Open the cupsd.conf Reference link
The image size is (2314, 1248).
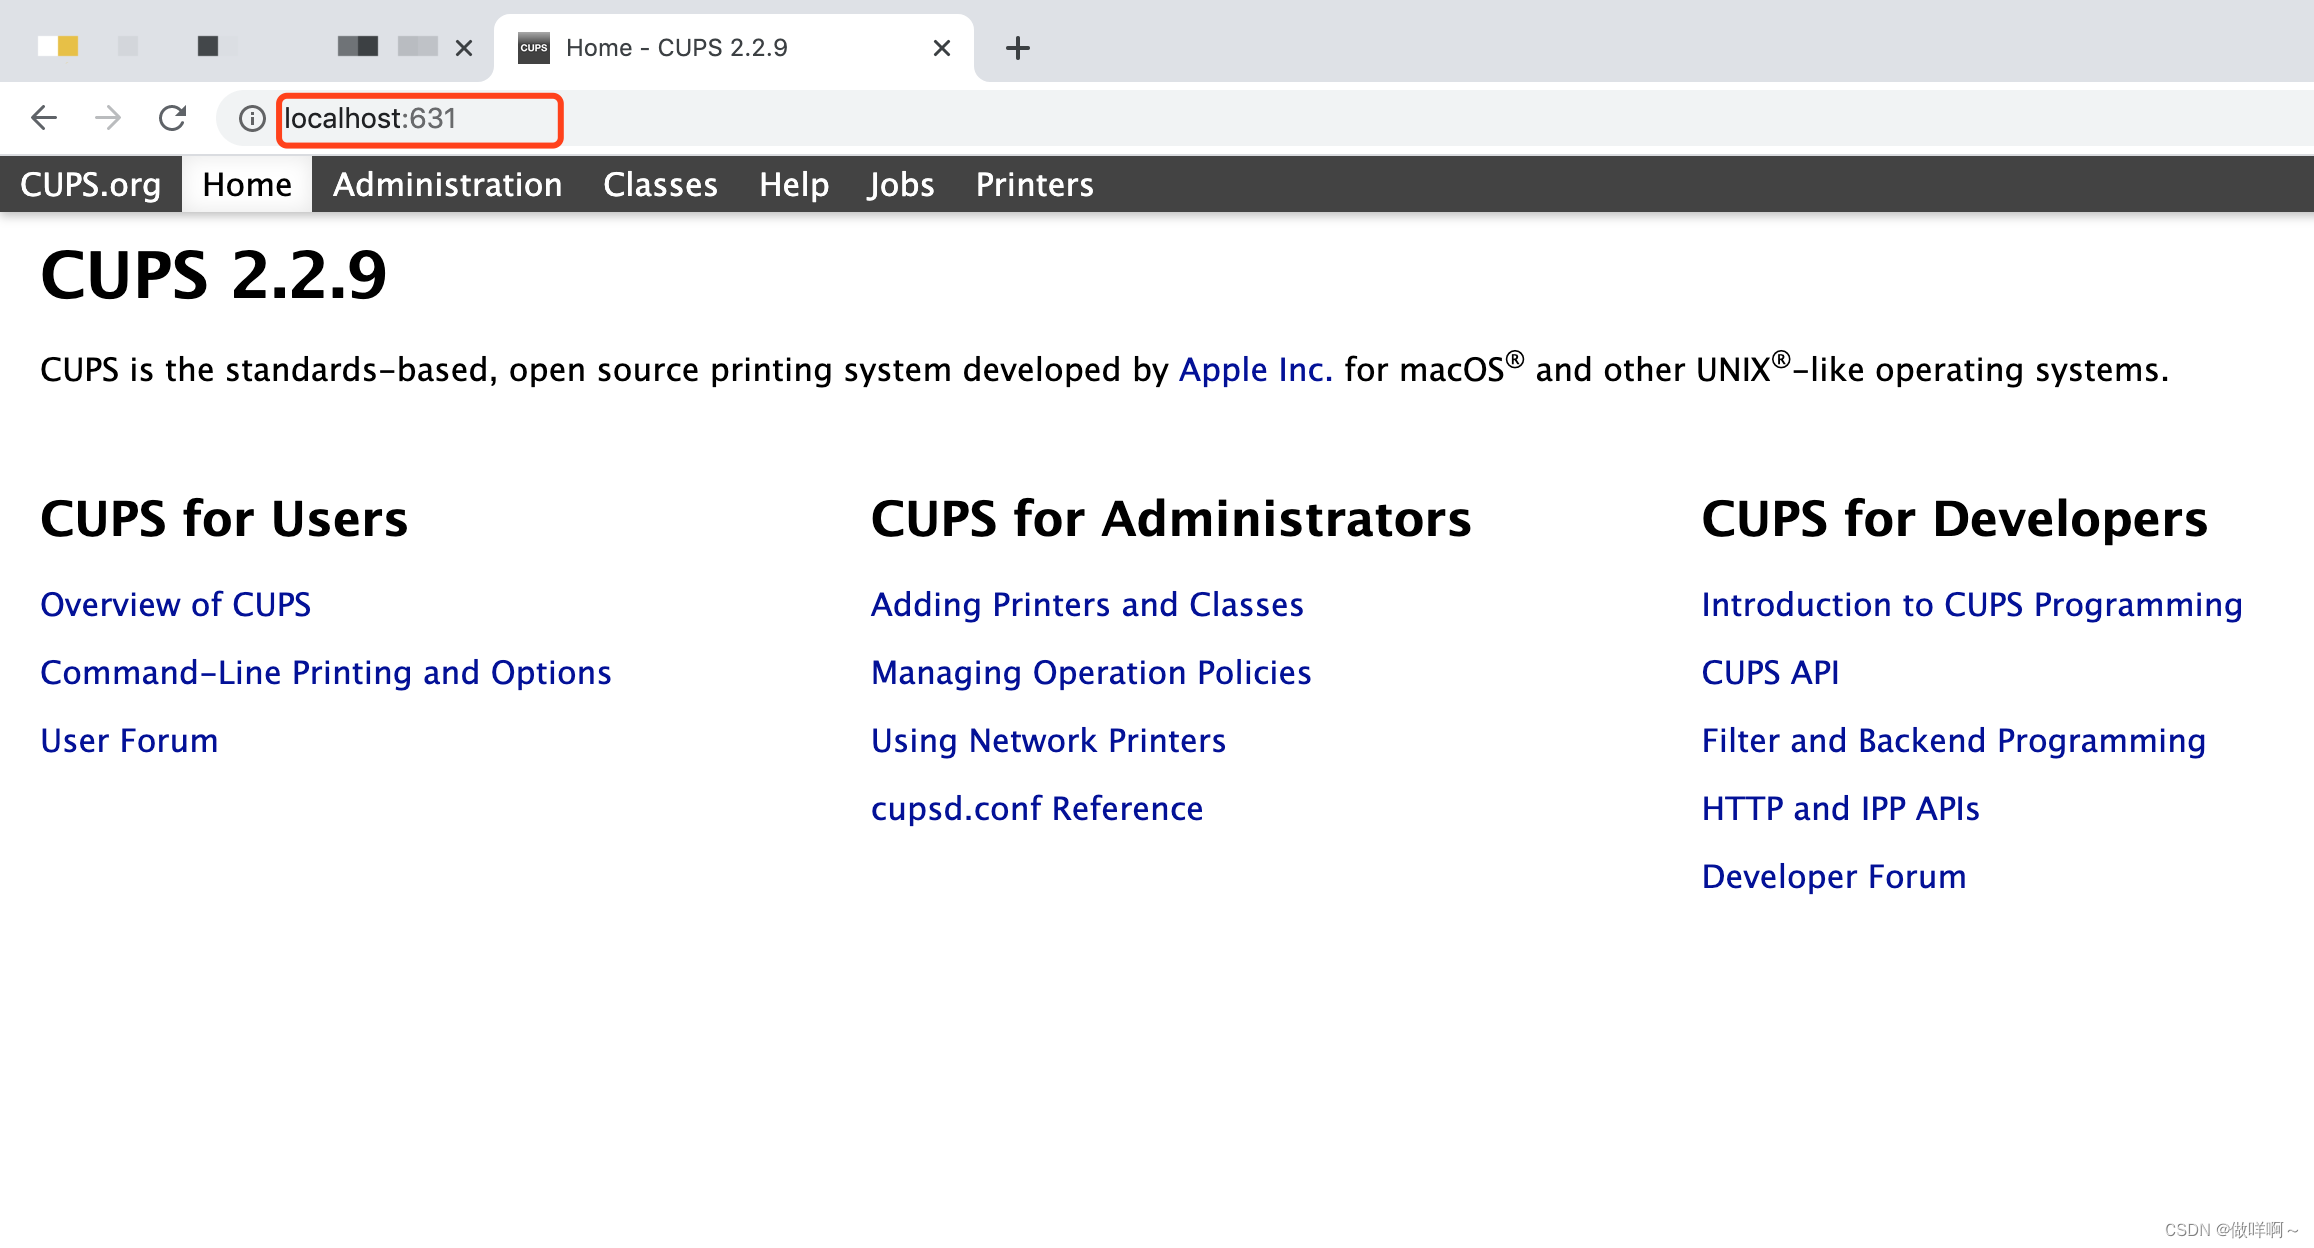(1036, 809)
